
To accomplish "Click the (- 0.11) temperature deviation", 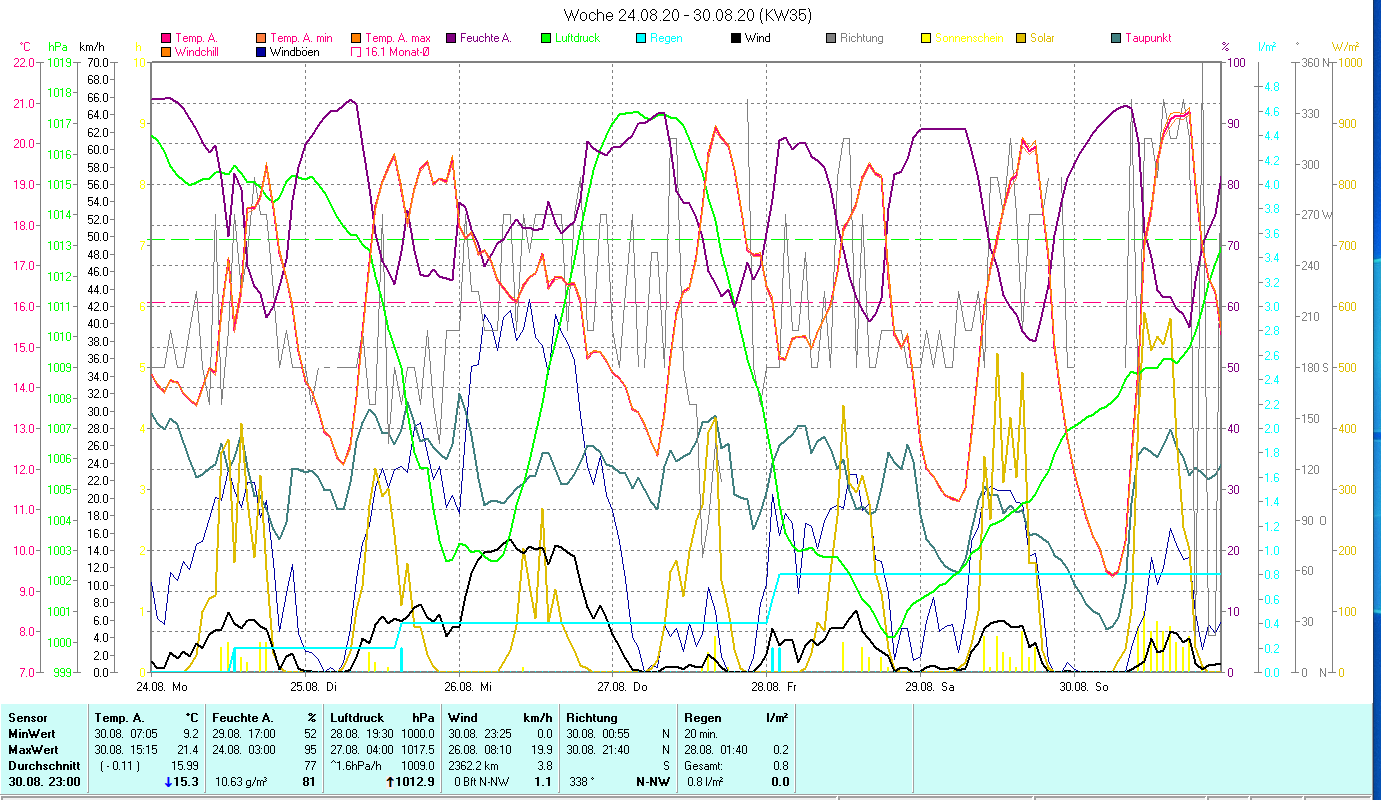I will (x=122, y=766).
